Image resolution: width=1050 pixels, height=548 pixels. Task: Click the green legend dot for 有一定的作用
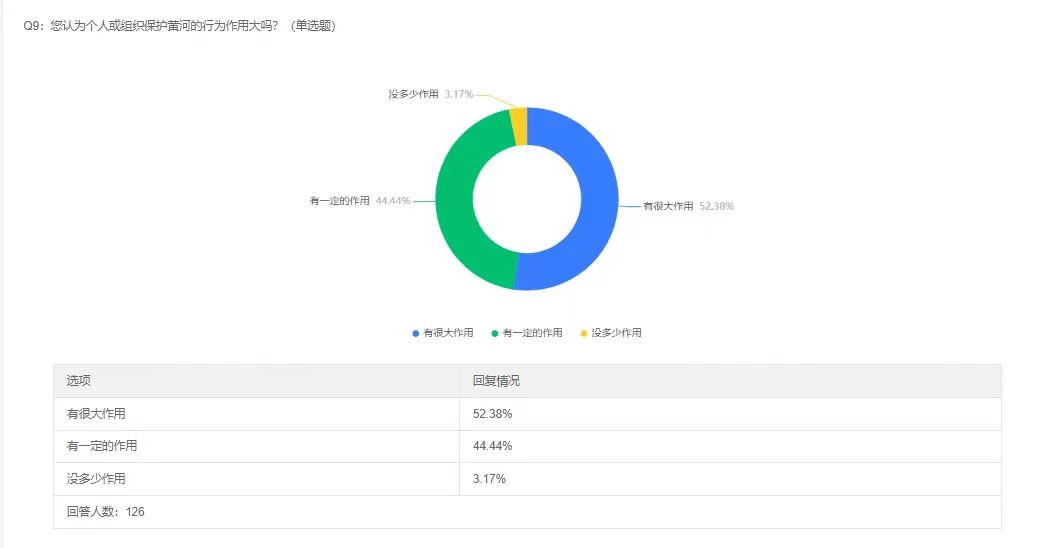[495, 333]
